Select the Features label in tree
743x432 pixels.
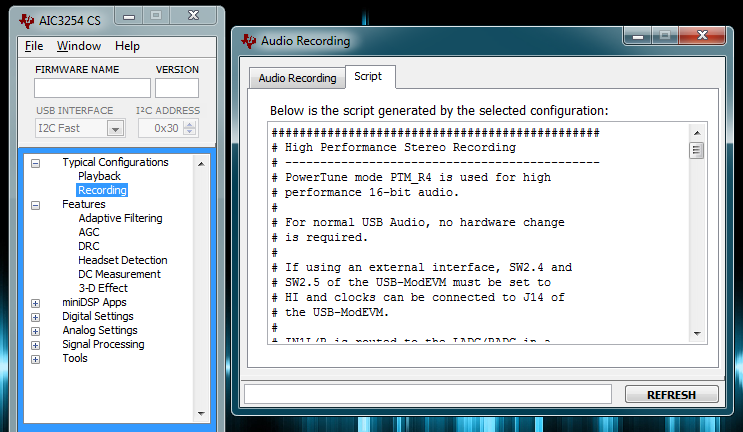pyautogui.click(x=84, y=204)
